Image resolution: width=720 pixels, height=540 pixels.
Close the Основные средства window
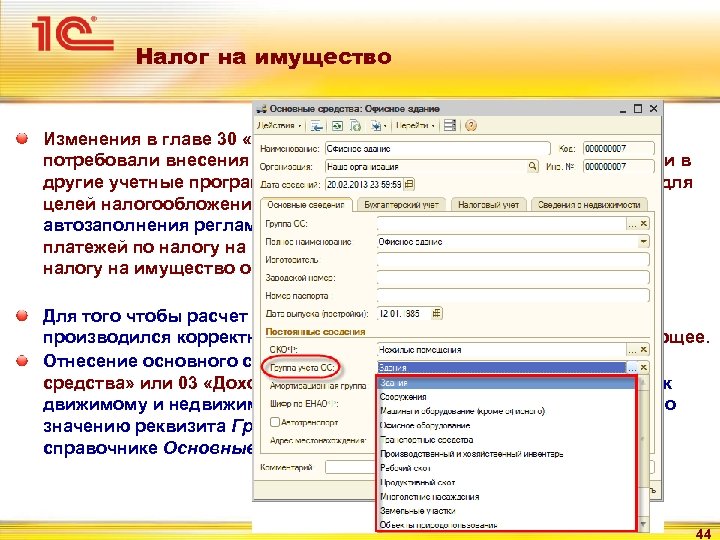pos(653,109)
